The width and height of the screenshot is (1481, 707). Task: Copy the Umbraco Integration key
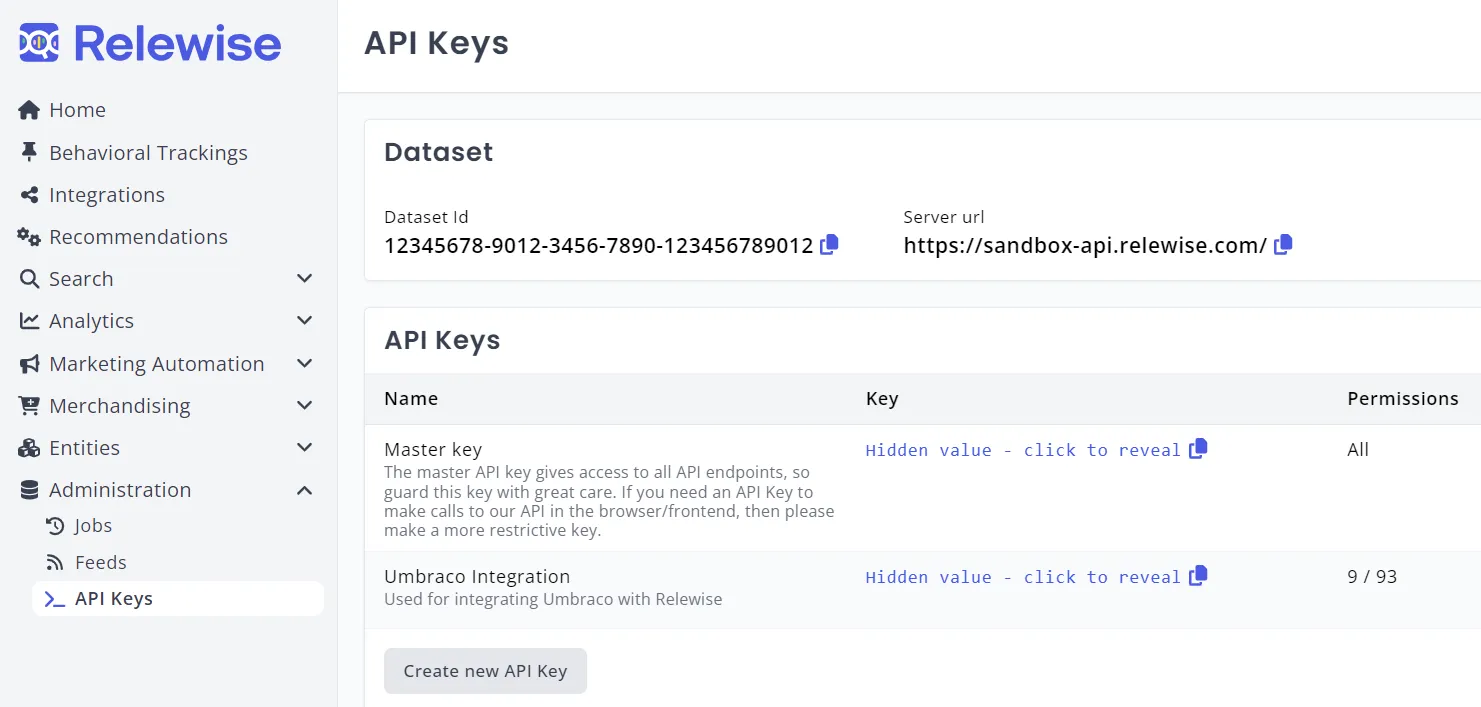pyautogui.click(x=1198, y=576)
